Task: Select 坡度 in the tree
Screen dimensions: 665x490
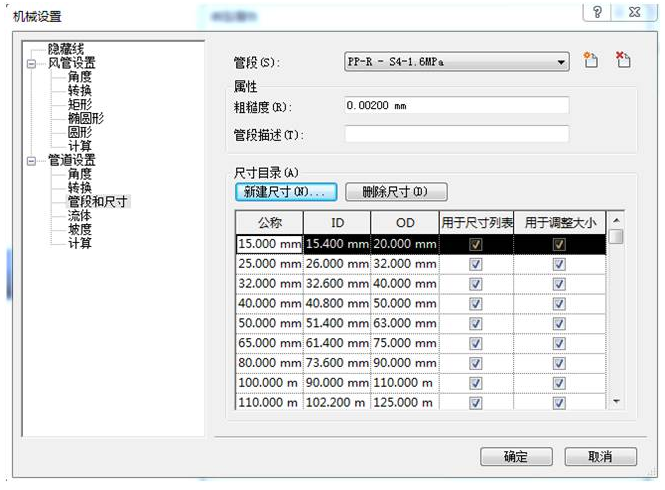Action: pyautogui.click(x=80, y=229)
